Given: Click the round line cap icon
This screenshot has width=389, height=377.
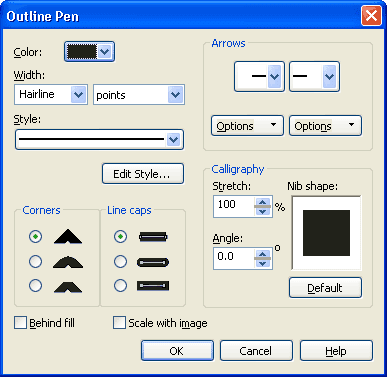Looking at the screenshot, I should click(x=153, y=262).
